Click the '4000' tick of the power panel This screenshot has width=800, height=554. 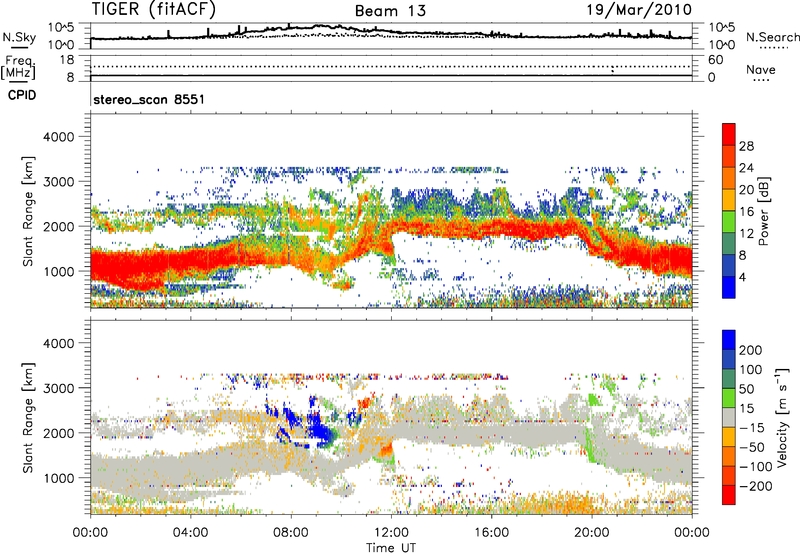point(58,137)
